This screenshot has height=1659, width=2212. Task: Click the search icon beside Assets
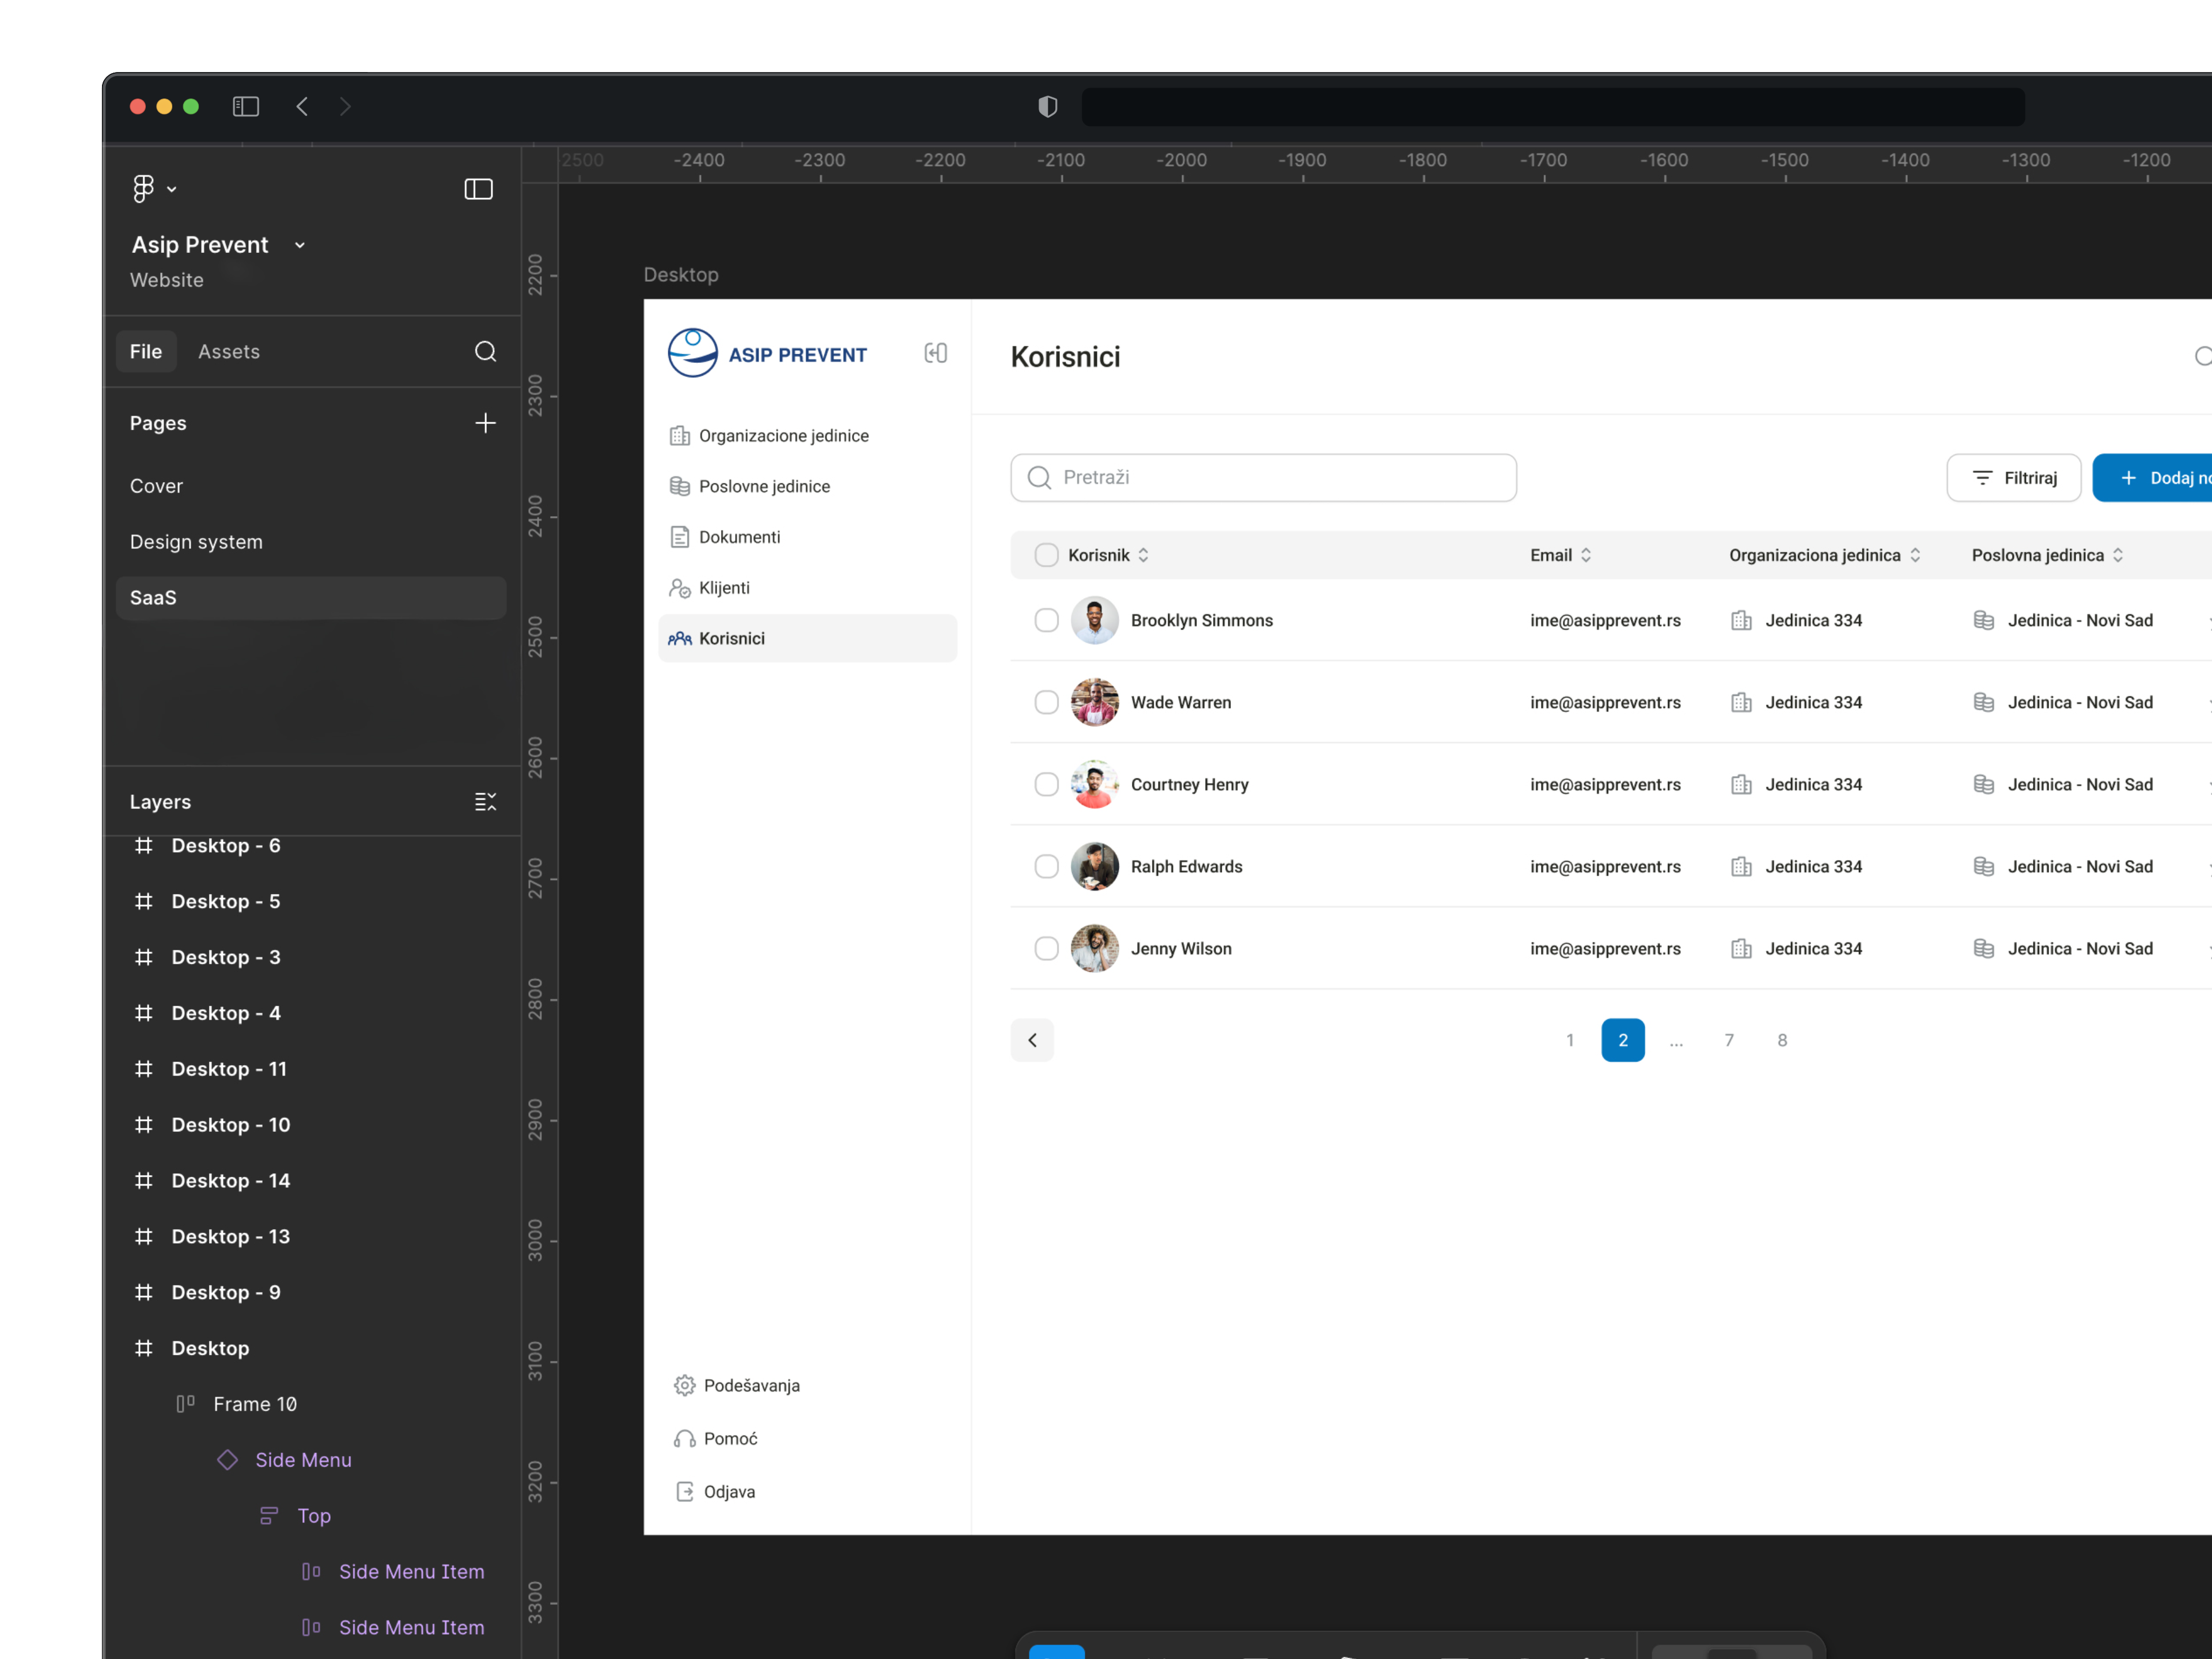pos(485,351)
